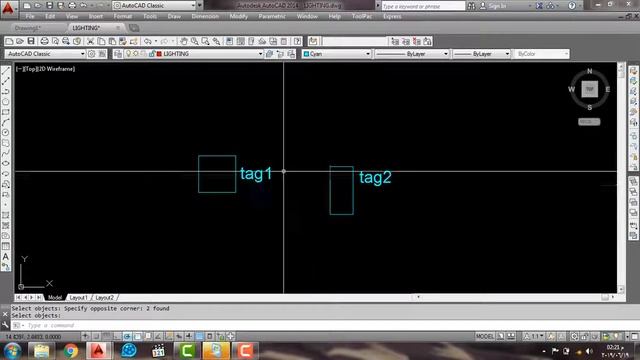Click the Zoom Realtime magnifier icon
Viewport: 640px width, 360px height.
pyautogui.click(x=195, y=41)
